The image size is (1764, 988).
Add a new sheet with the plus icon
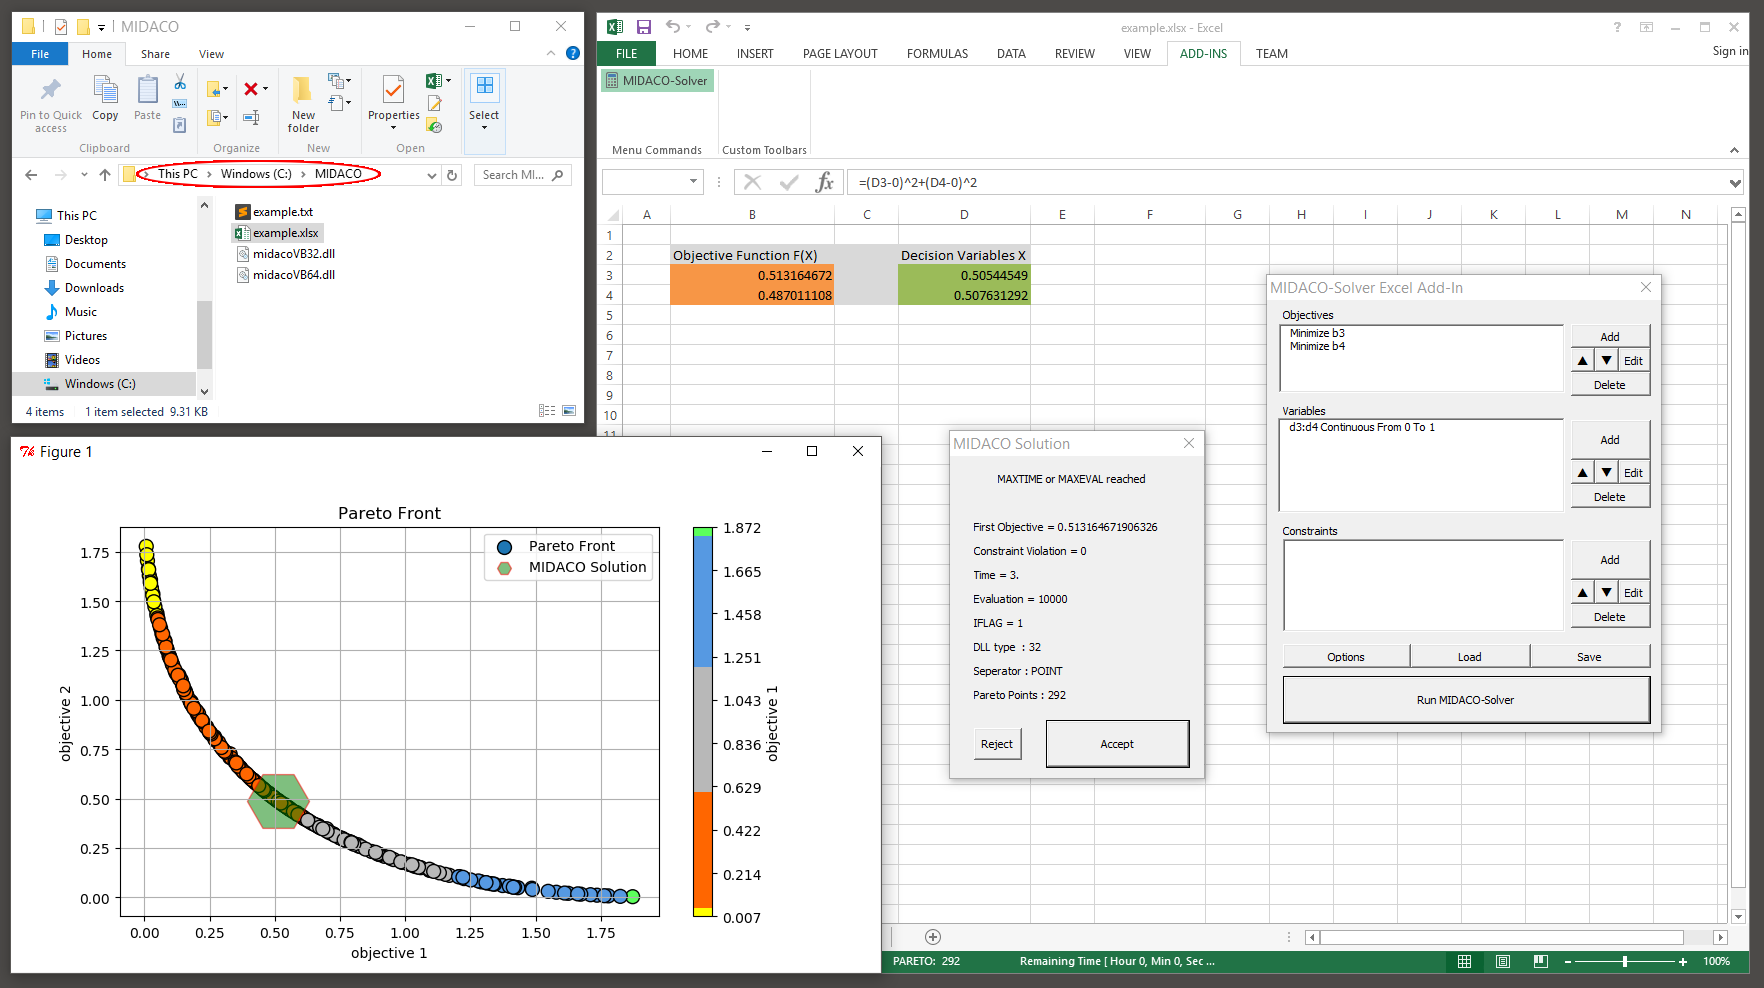(933, 937)
